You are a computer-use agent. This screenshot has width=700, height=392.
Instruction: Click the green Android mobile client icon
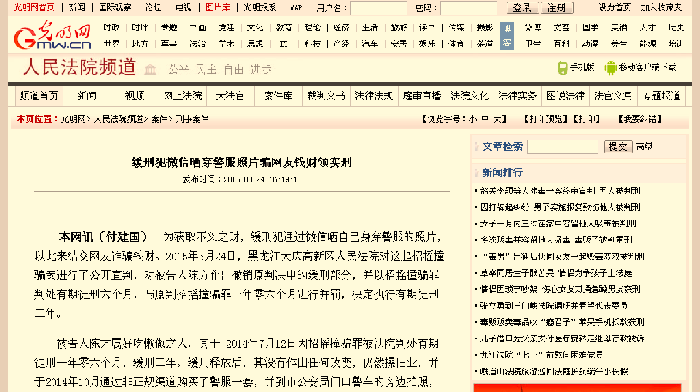610,68
